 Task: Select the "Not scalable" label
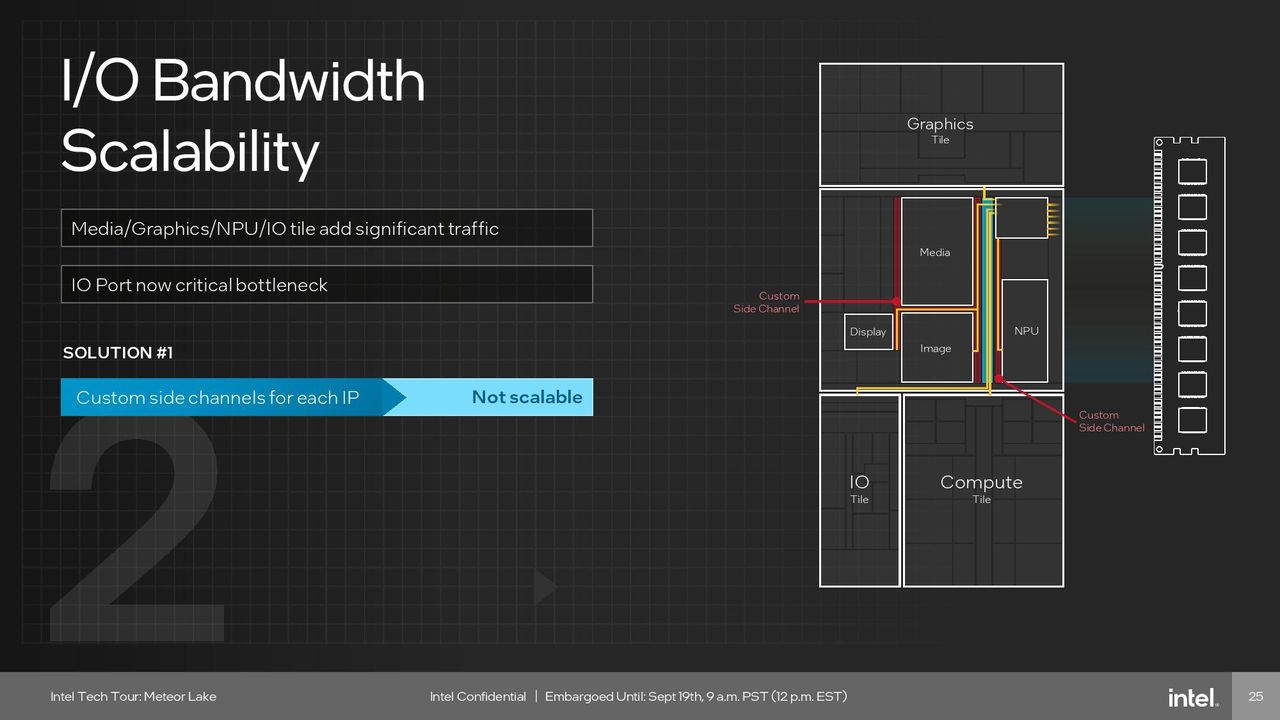tap(527, 397)
